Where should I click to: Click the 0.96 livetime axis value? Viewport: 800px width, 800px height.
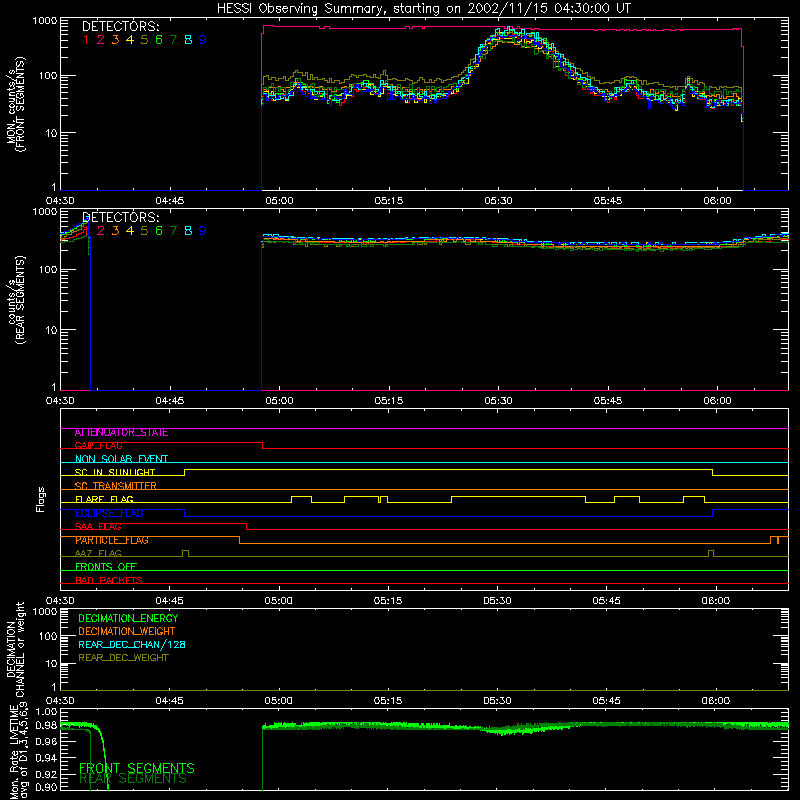47,741
